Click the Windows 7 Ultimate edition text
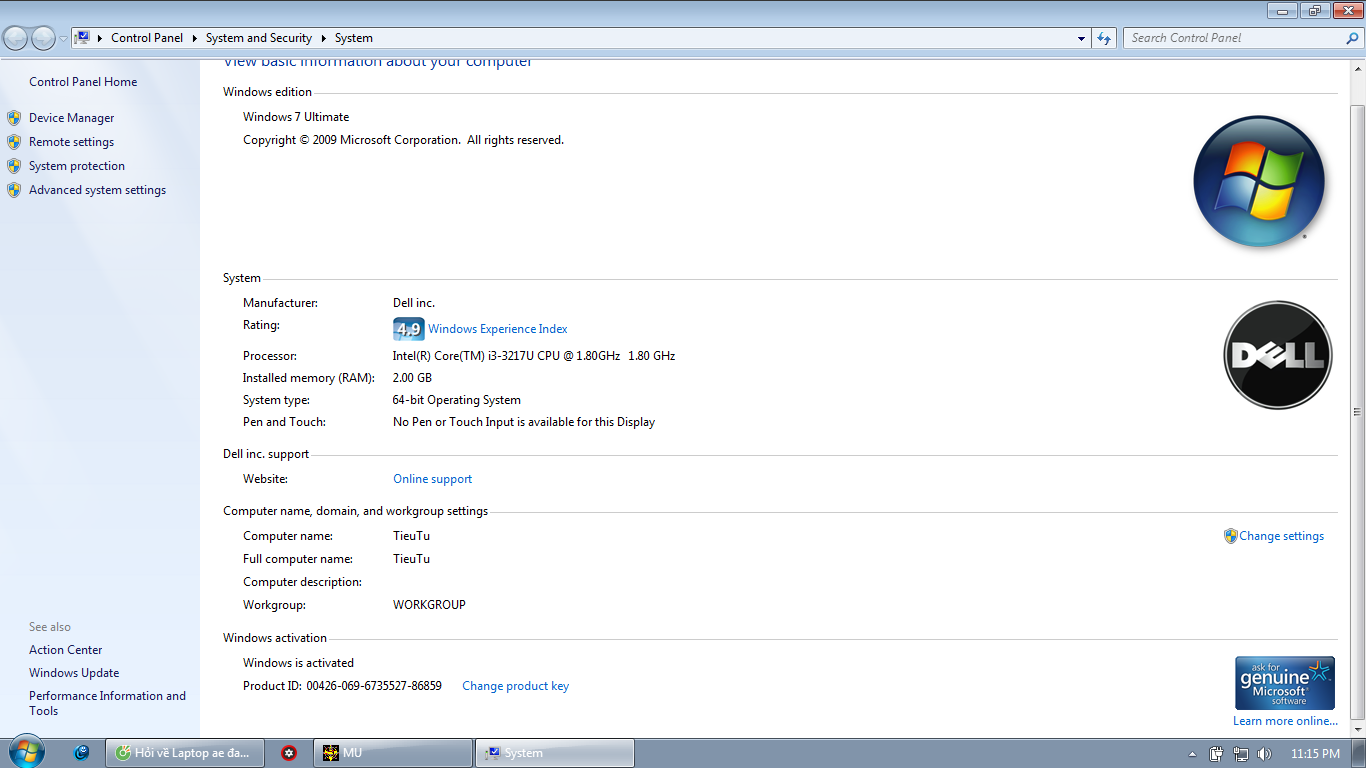The image size is (1366, 768). click(x=296, y=117)
